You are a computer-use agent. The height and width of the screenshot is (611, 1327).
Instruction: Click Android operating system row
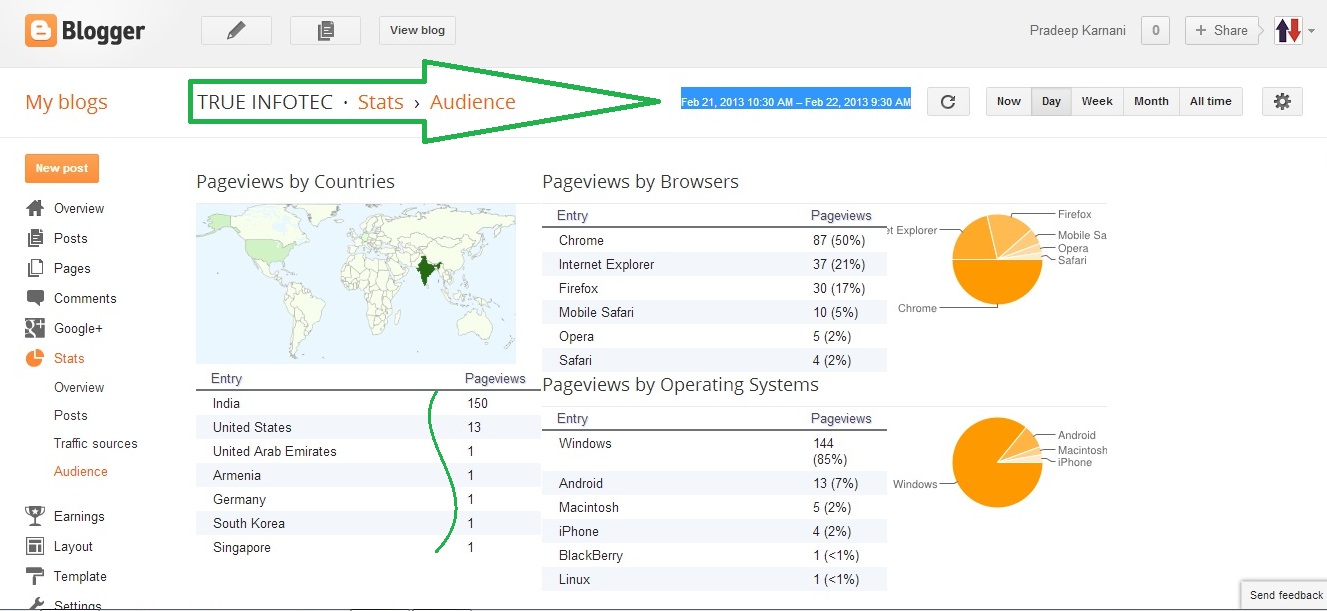coord(714,483)
